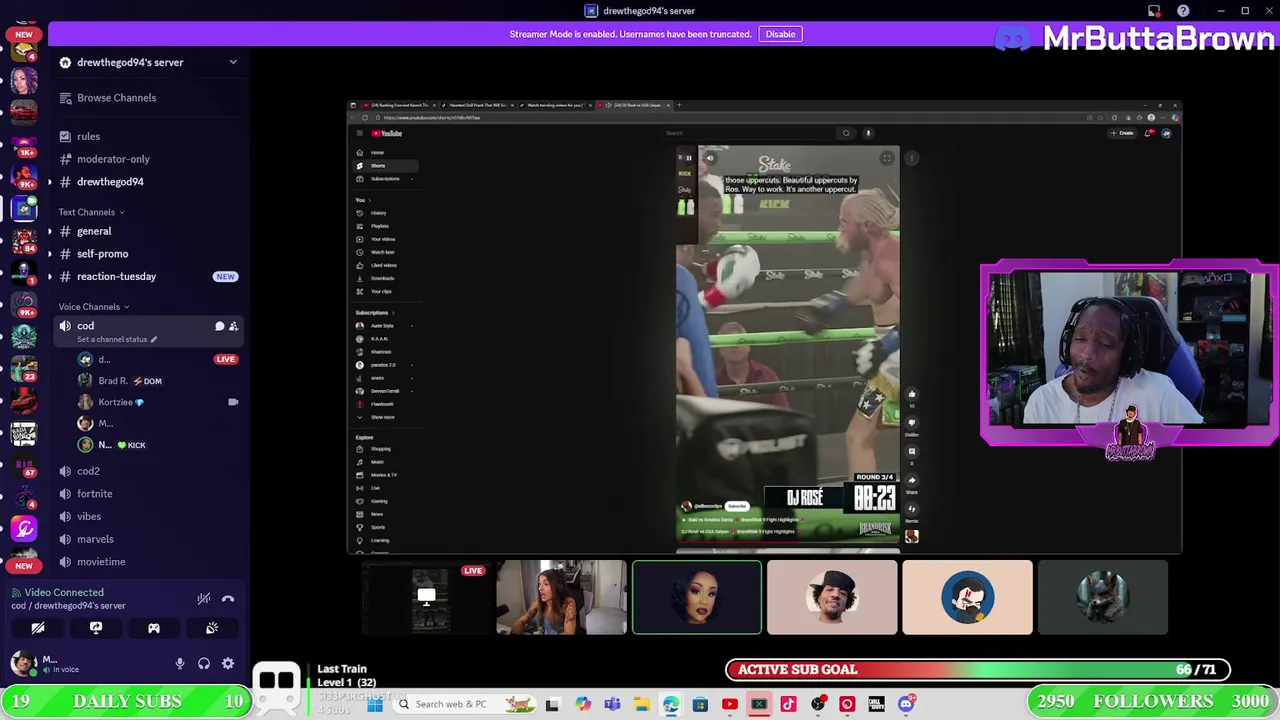Click the YouTube logo in shared stream

387,133
